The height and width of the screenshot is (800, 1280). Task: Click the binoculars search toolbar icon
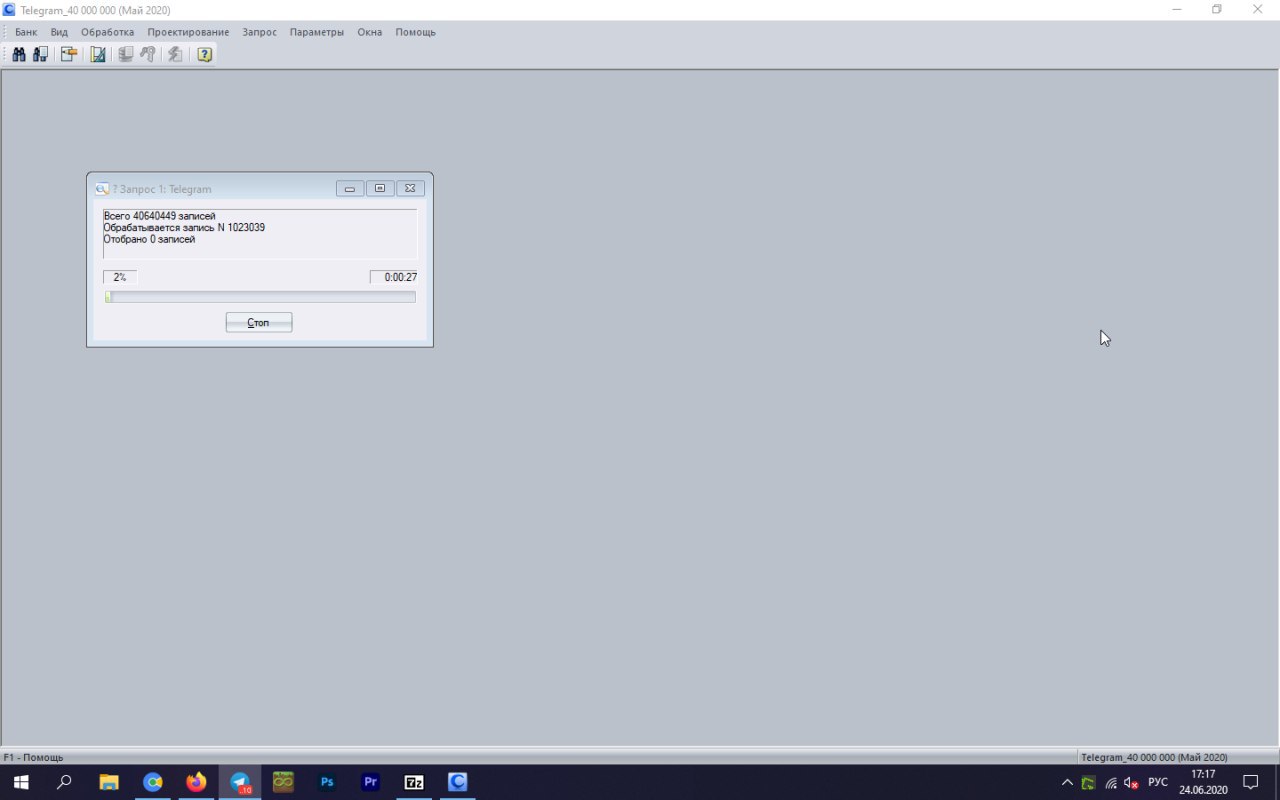(18, 54)
